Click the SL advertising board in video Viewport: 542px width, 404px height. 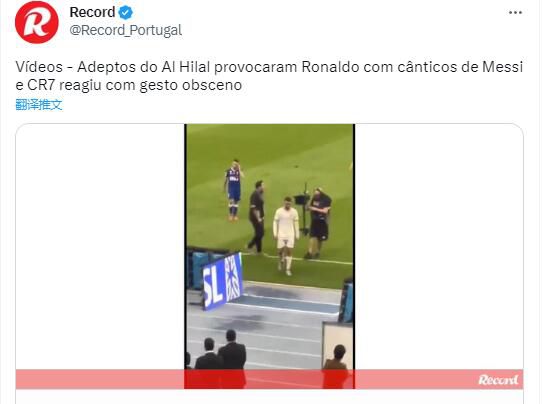tap(223, 281)
